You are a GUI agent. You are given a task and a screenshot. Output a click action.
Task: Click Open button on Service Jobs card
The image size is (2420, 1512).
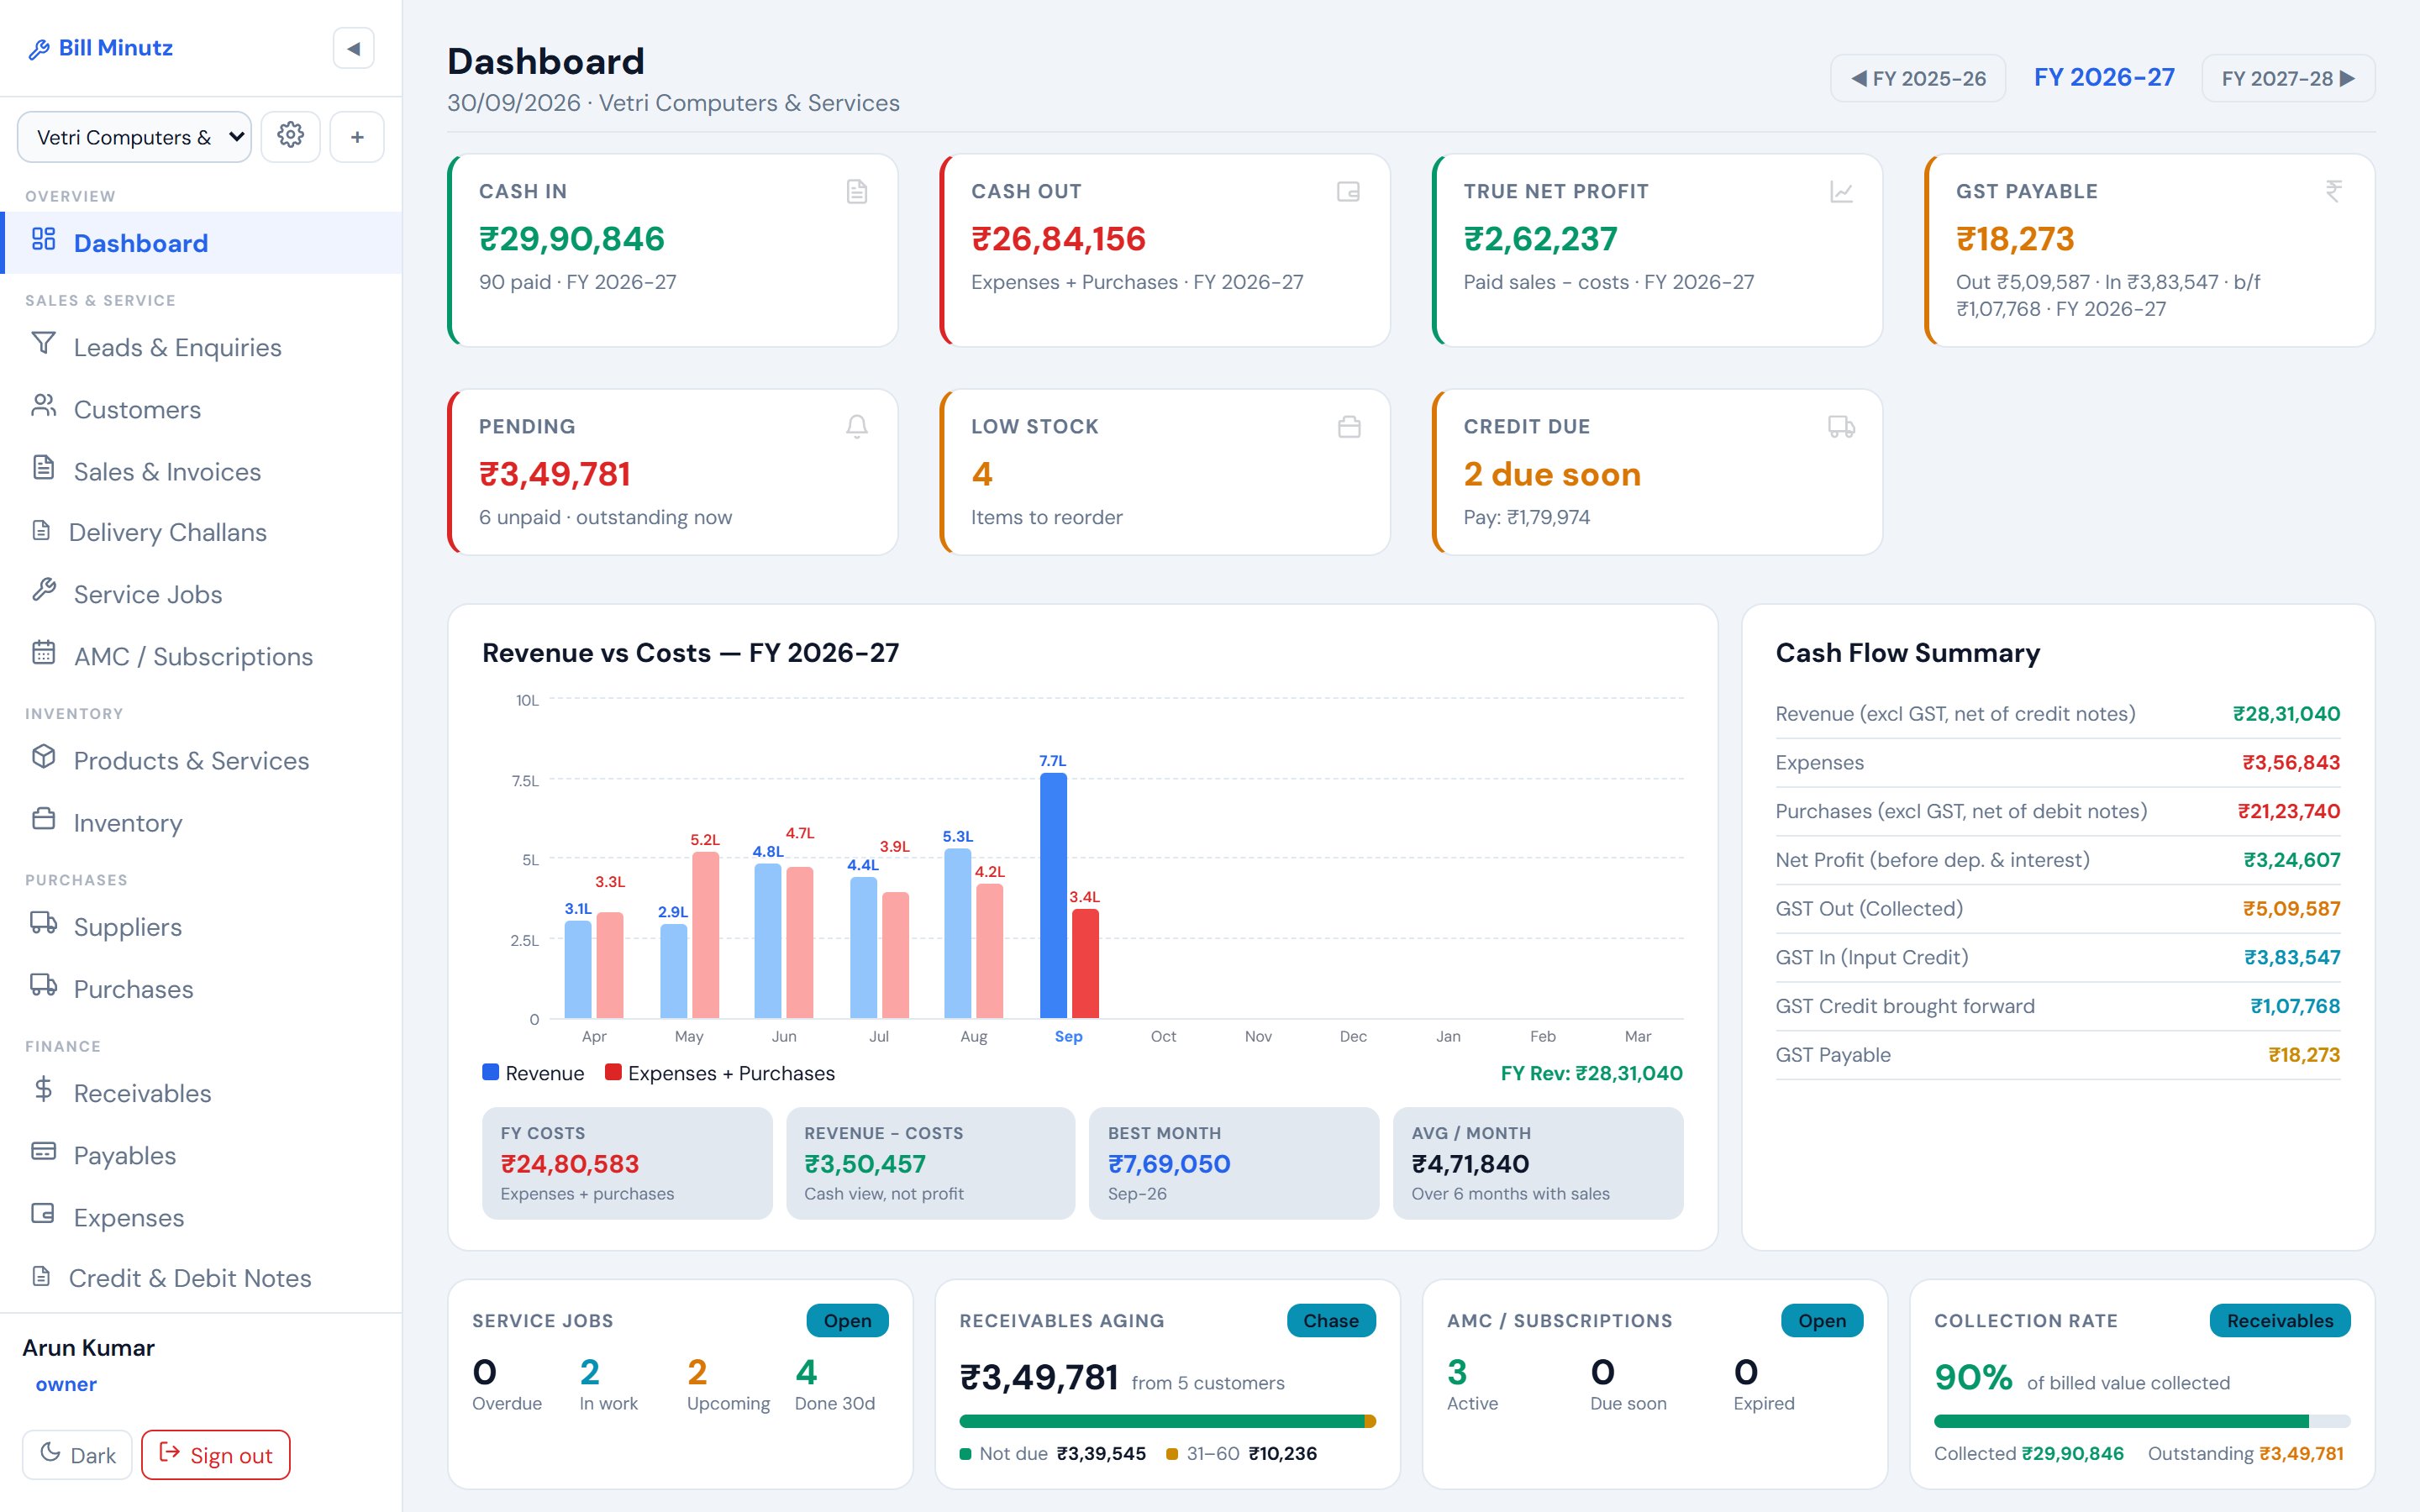(847, 1320)
